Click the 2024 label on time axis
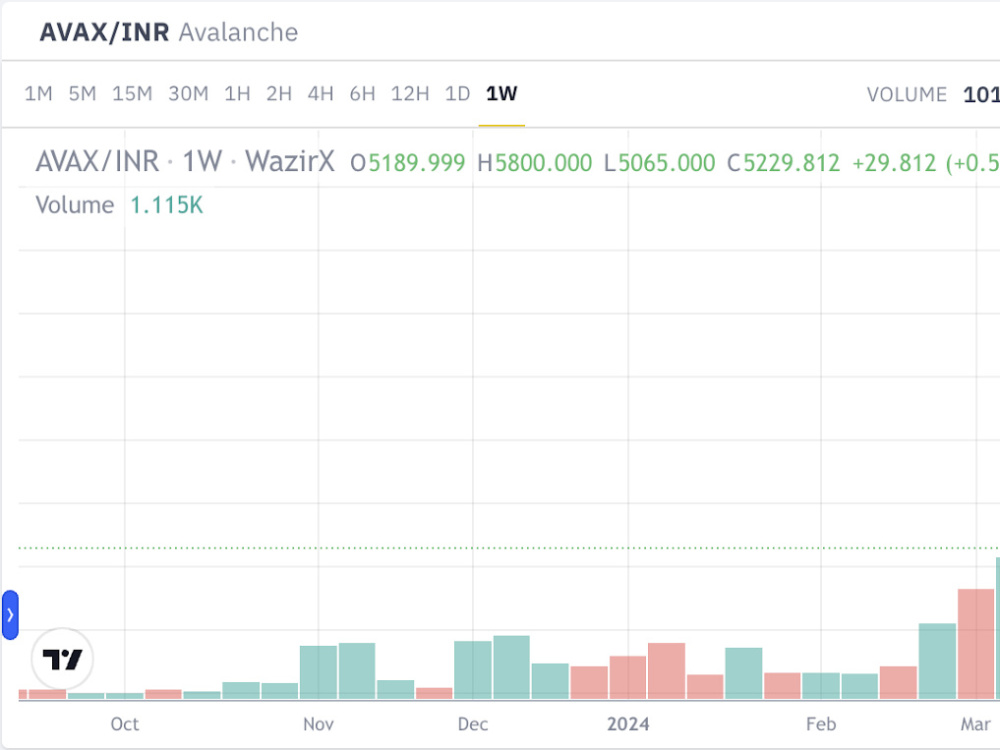The height and width of the screenshot is (750, 1000). pyautogui.click(x=628, y=724)
